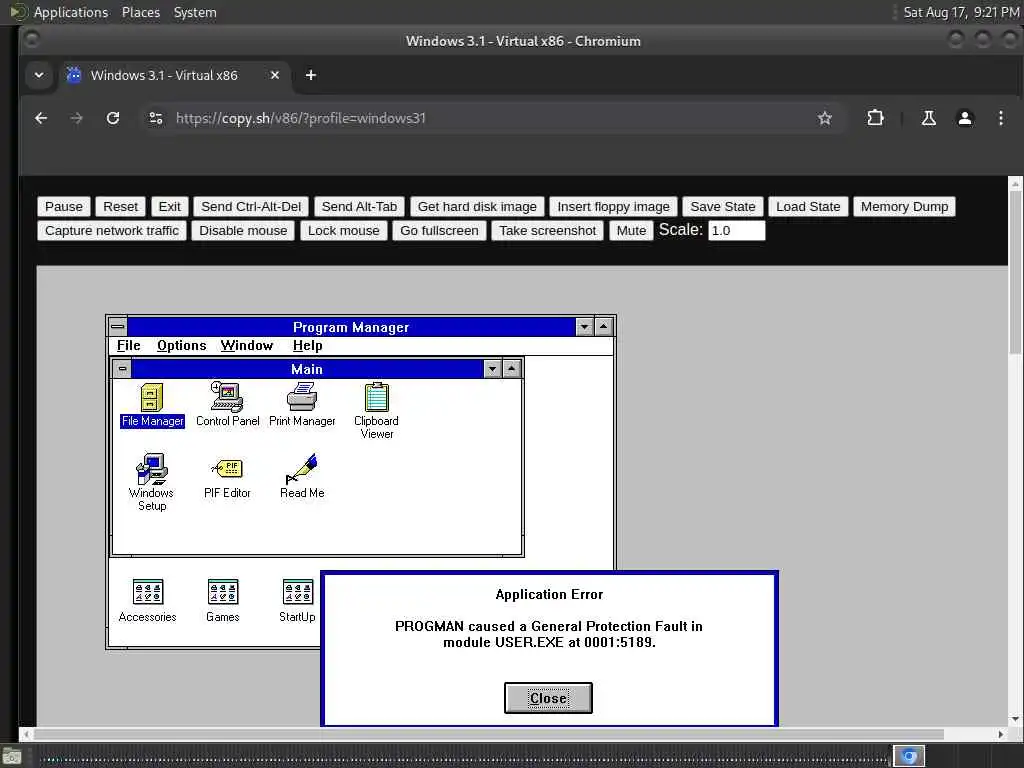Open the Chrome Labs flask icon
Screen dimensions: 1024x768
tap(929, 118)
